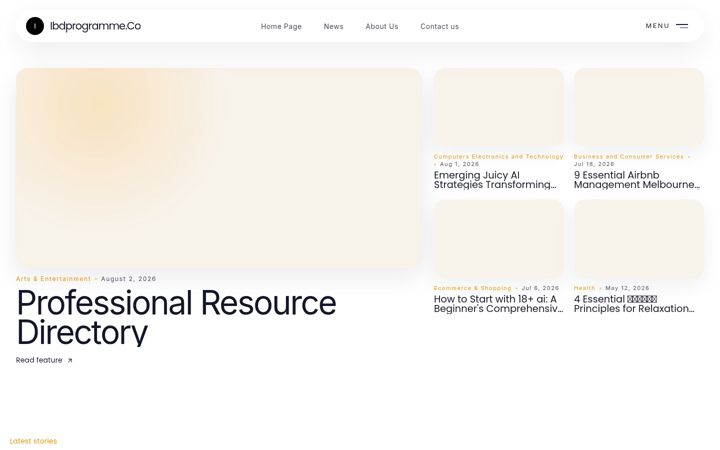Open About Us nav item
Image resolution: width=720 pixels, height=450 pixels.
coord(382,27)
